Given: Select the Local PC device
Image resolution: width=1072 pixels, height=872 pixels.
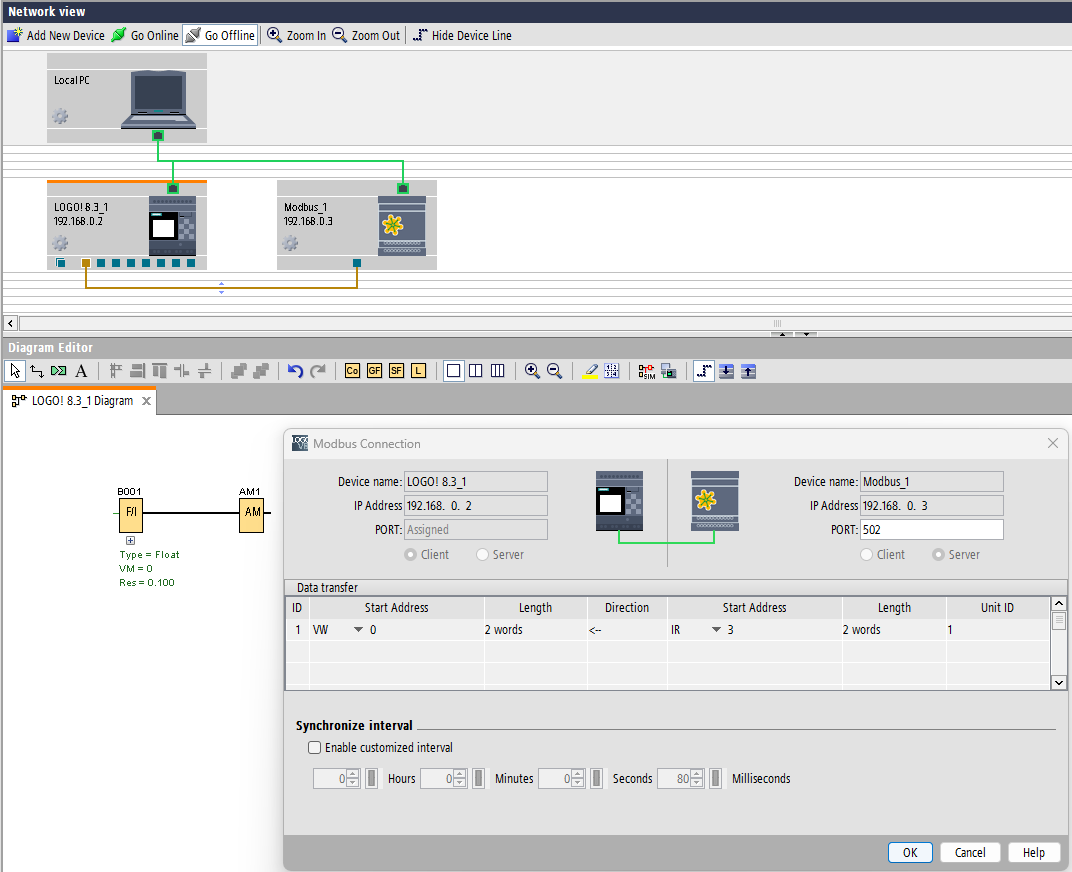Looking at the screenshot, I should point(127,98).
